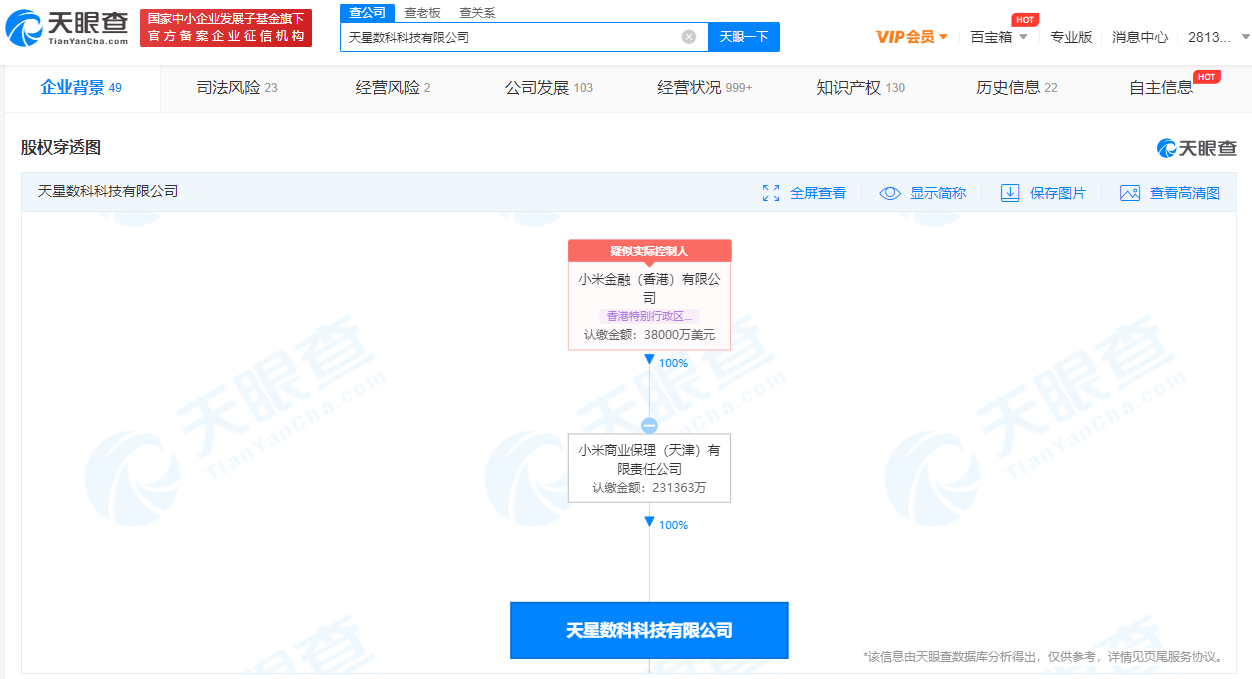Image resolution: width=1252 pixels, height=679 pixels.
Task: Toggle short names with the eye icon
Action: (890, 193)
